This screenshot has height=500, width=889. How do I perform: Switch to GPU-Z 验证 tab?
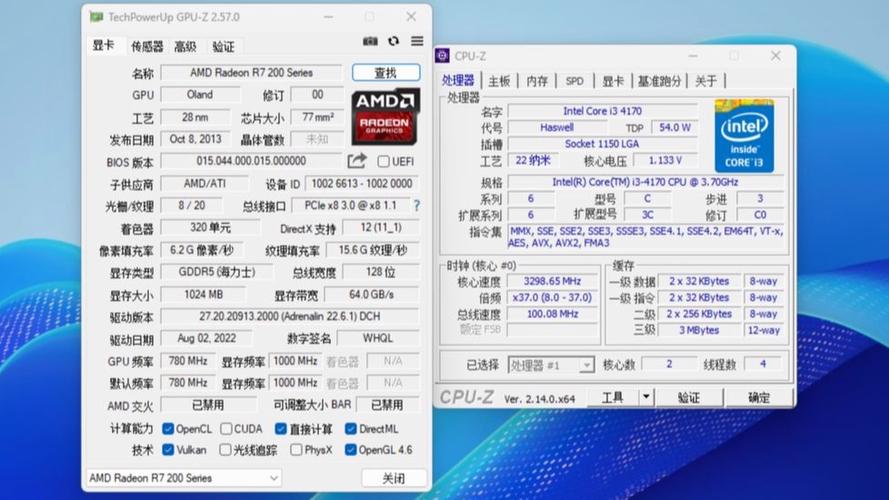[x=223, y=46]
